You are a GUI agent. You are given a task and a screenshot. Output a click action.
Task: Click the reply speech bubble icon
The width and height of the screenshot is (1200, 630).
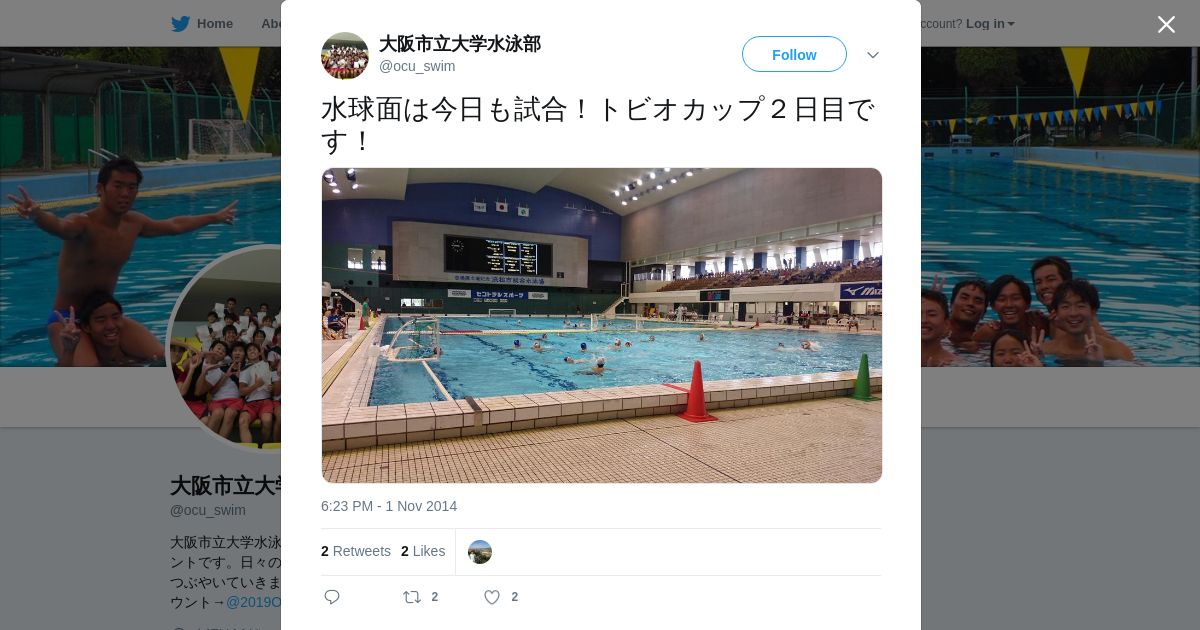pyautogui.click(x=332, y=597)
